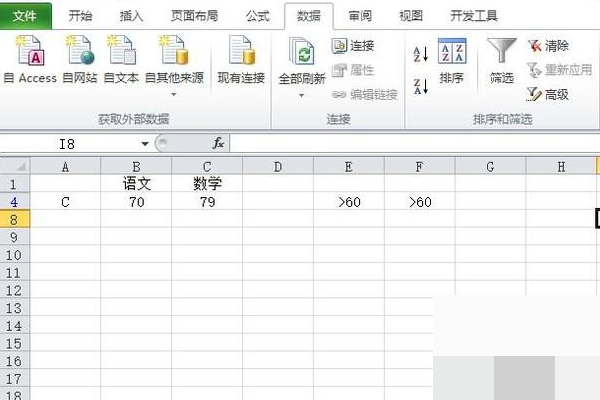The image size is (600, 400).
Task: Click cell containing 79
Action: coord(207,202)
